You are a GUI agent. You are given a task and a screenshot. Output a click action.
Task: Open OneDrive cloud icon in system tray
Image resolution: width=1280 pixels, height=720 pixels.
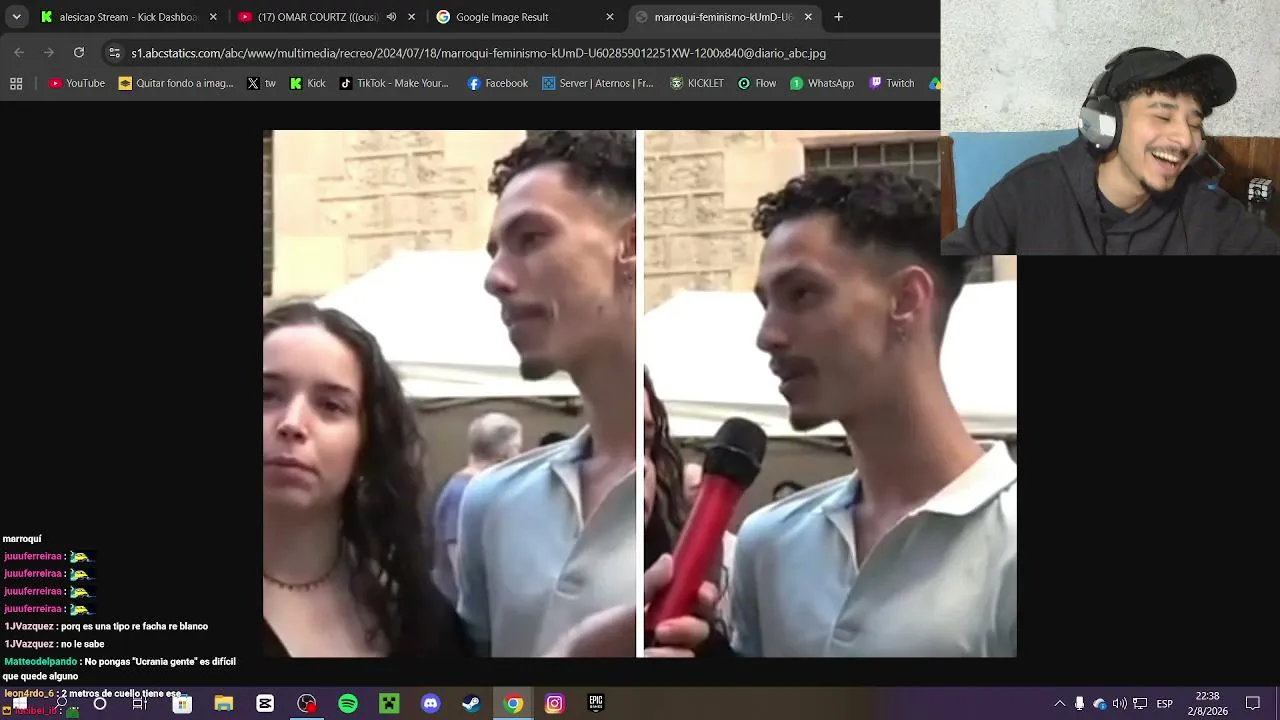[1100, 704]
